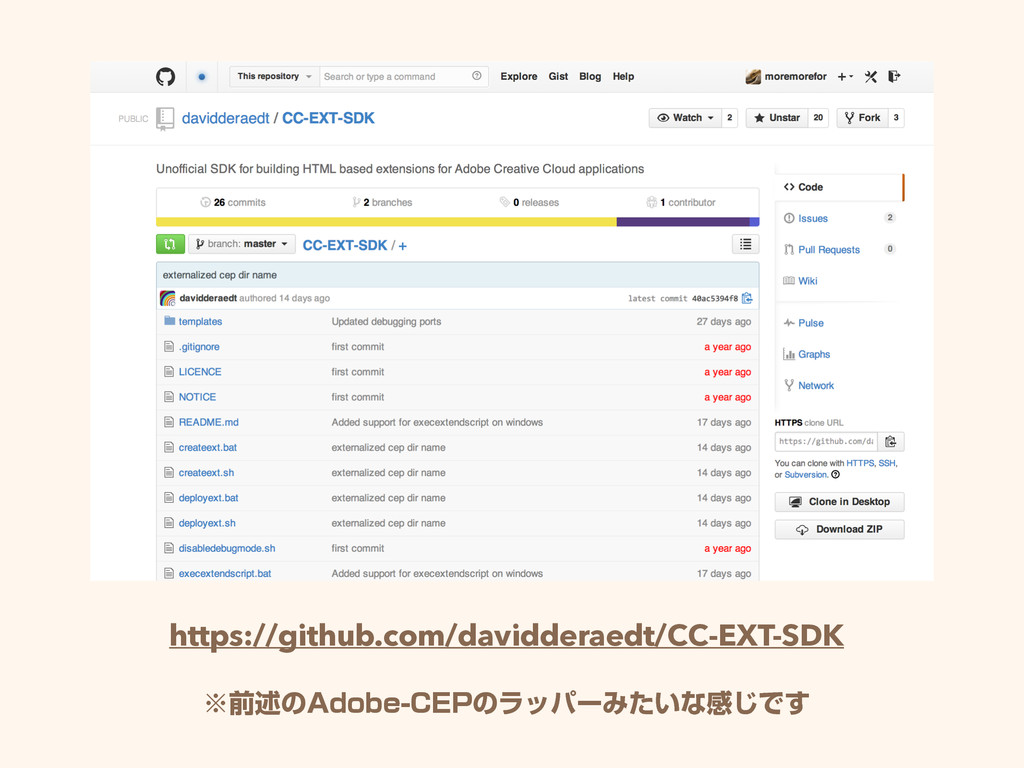Open Gist in the top navigation
Screen dimensions: 1024x768
pyautogui.click(x=558, y=76)
